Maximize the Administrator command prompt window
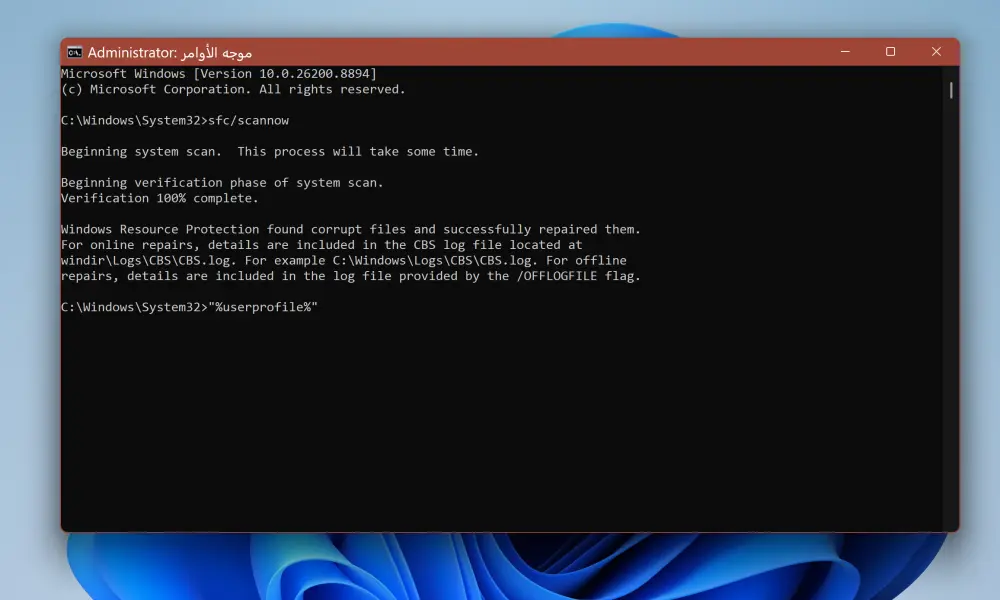 [890, 52]
